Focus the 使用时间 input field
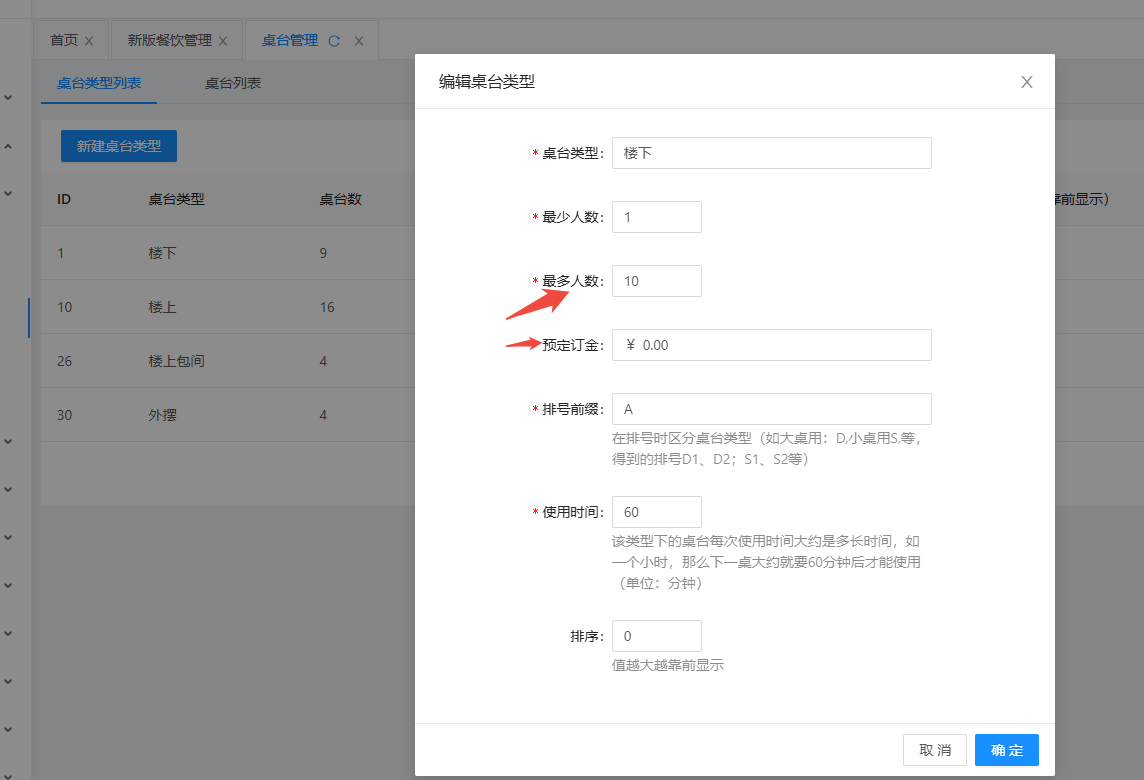The width and height of the screenshot is (1144, 780). (x=657, y=512)
